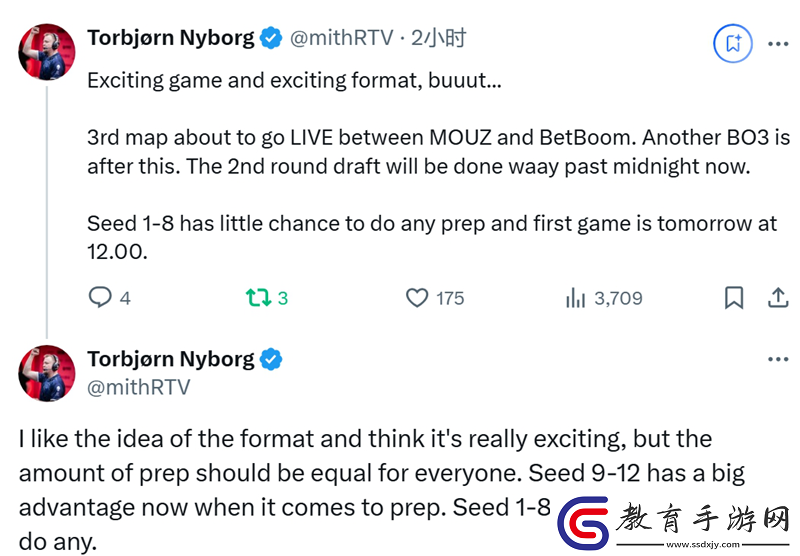Open the more options menu on first tweet

click(x=778, y=44)
